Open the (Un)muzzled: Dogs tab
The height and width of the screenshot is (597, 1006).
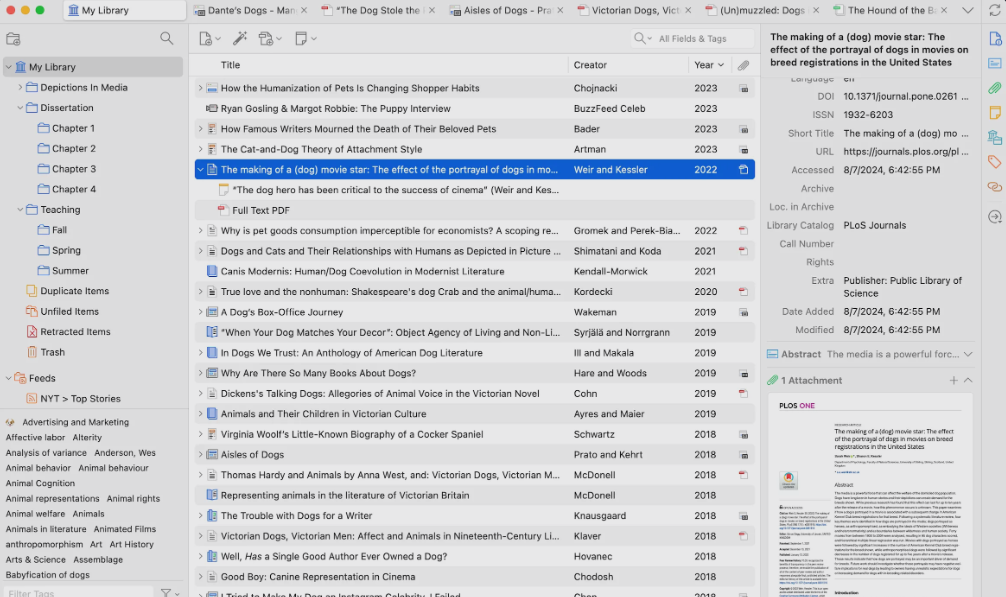tap(763, 10)
